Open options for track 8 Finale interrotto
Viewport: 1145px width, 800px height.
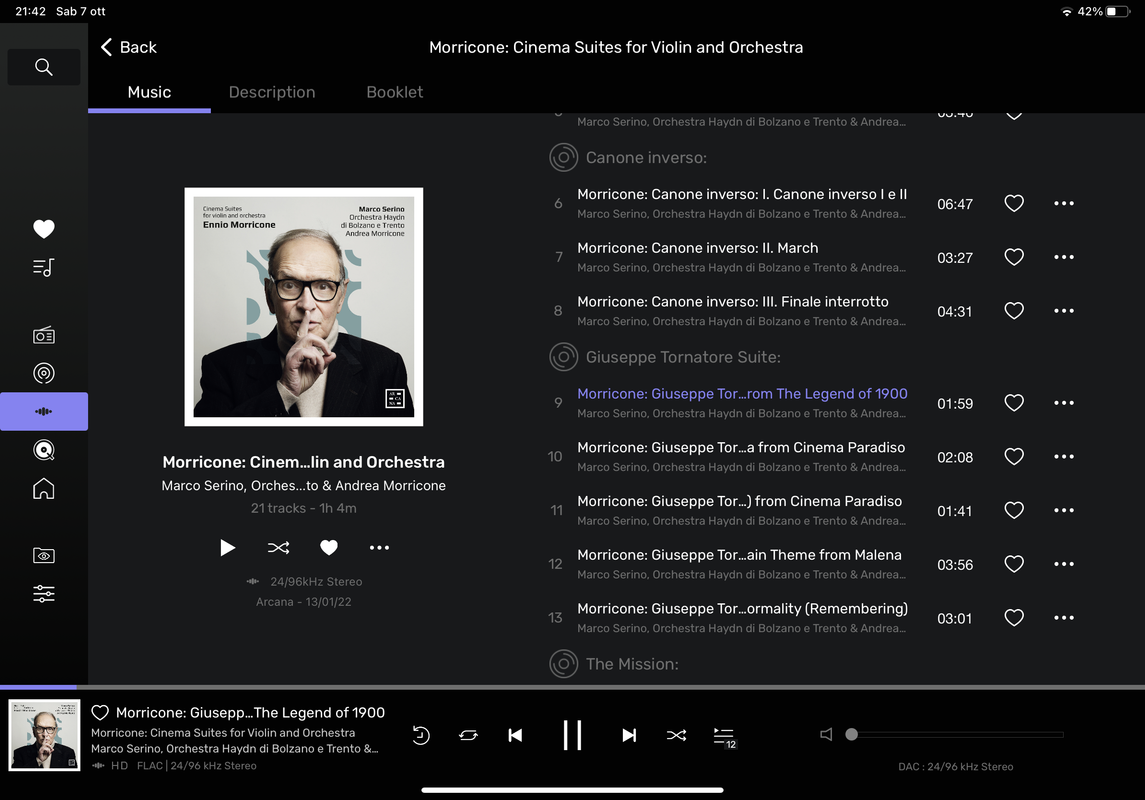click(1064, 311)
